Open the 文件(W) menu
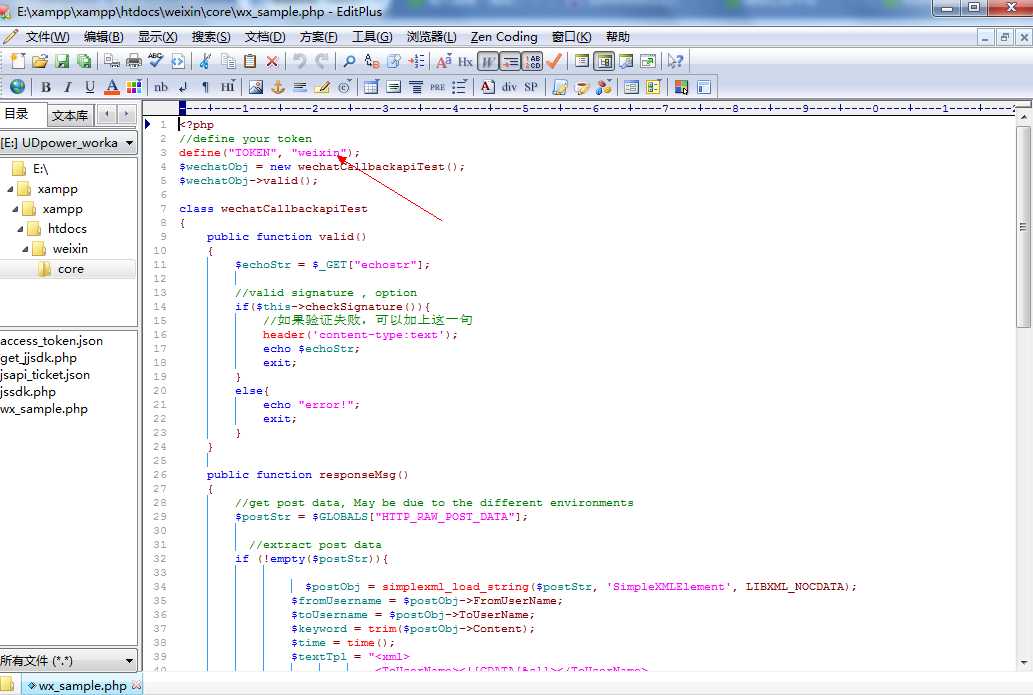The image size is (1033, 695). [x=47, y=37]
